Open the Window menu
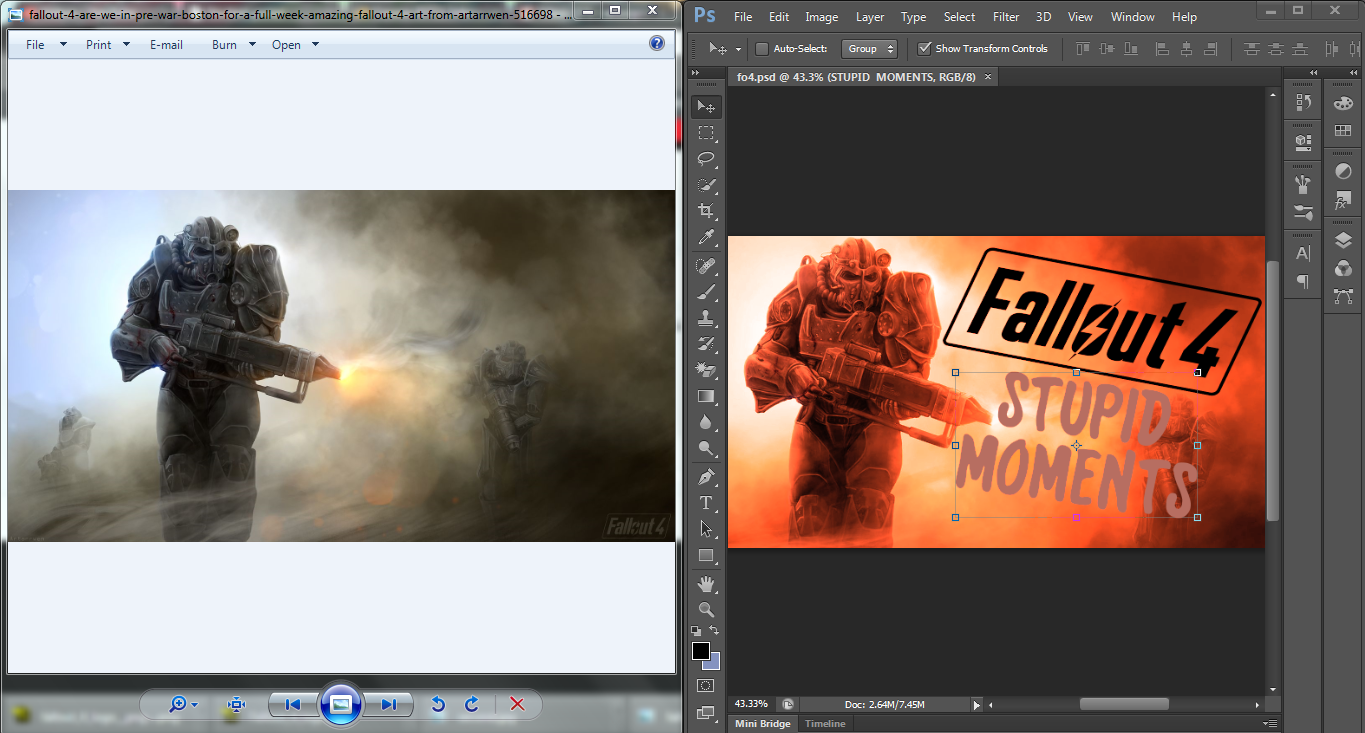The image size is (1365, 733). pos(1133,17)
